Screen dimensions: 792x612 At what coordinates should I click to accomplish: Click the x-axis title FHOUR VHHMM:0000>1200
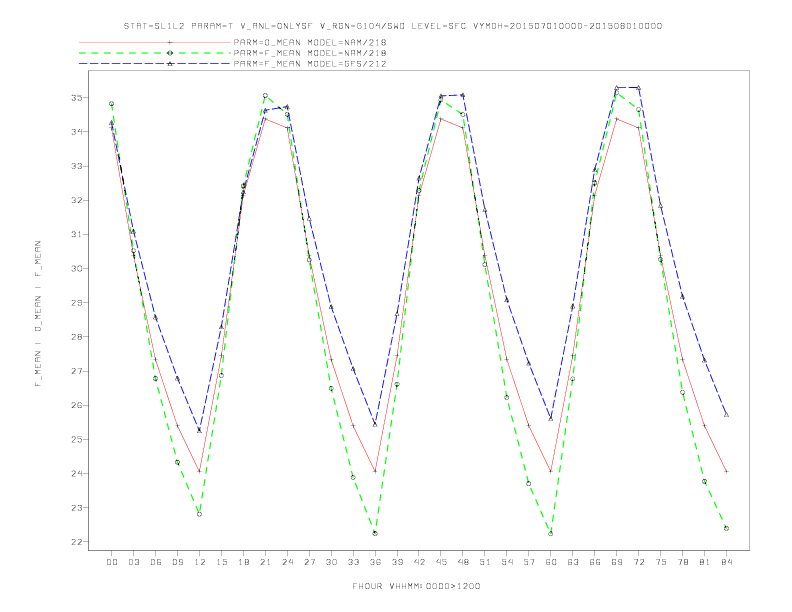pos(416,586)
